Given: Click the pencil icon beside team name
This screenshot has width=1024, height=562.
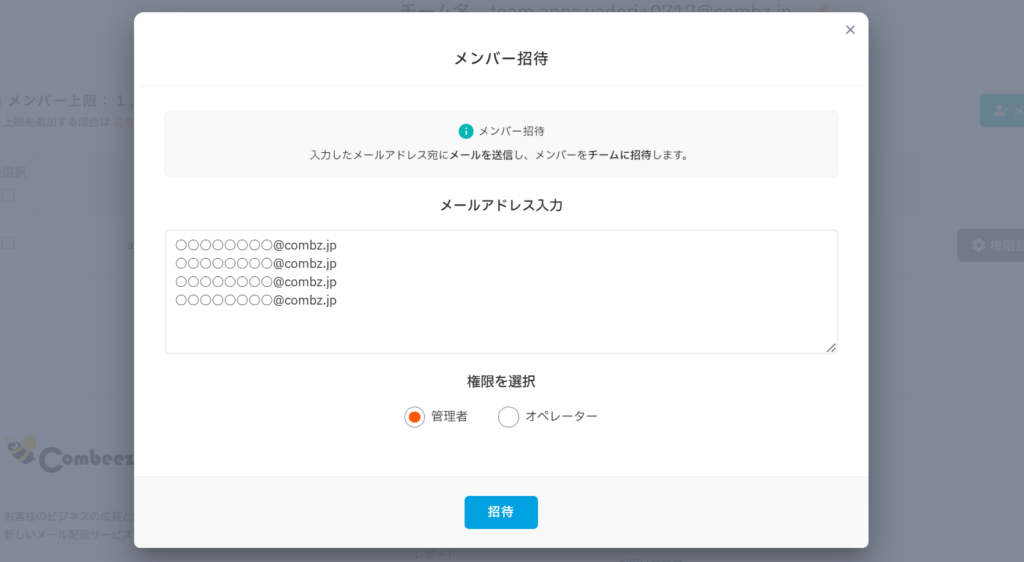Looking at the screenshot, I should click(822, 9).
